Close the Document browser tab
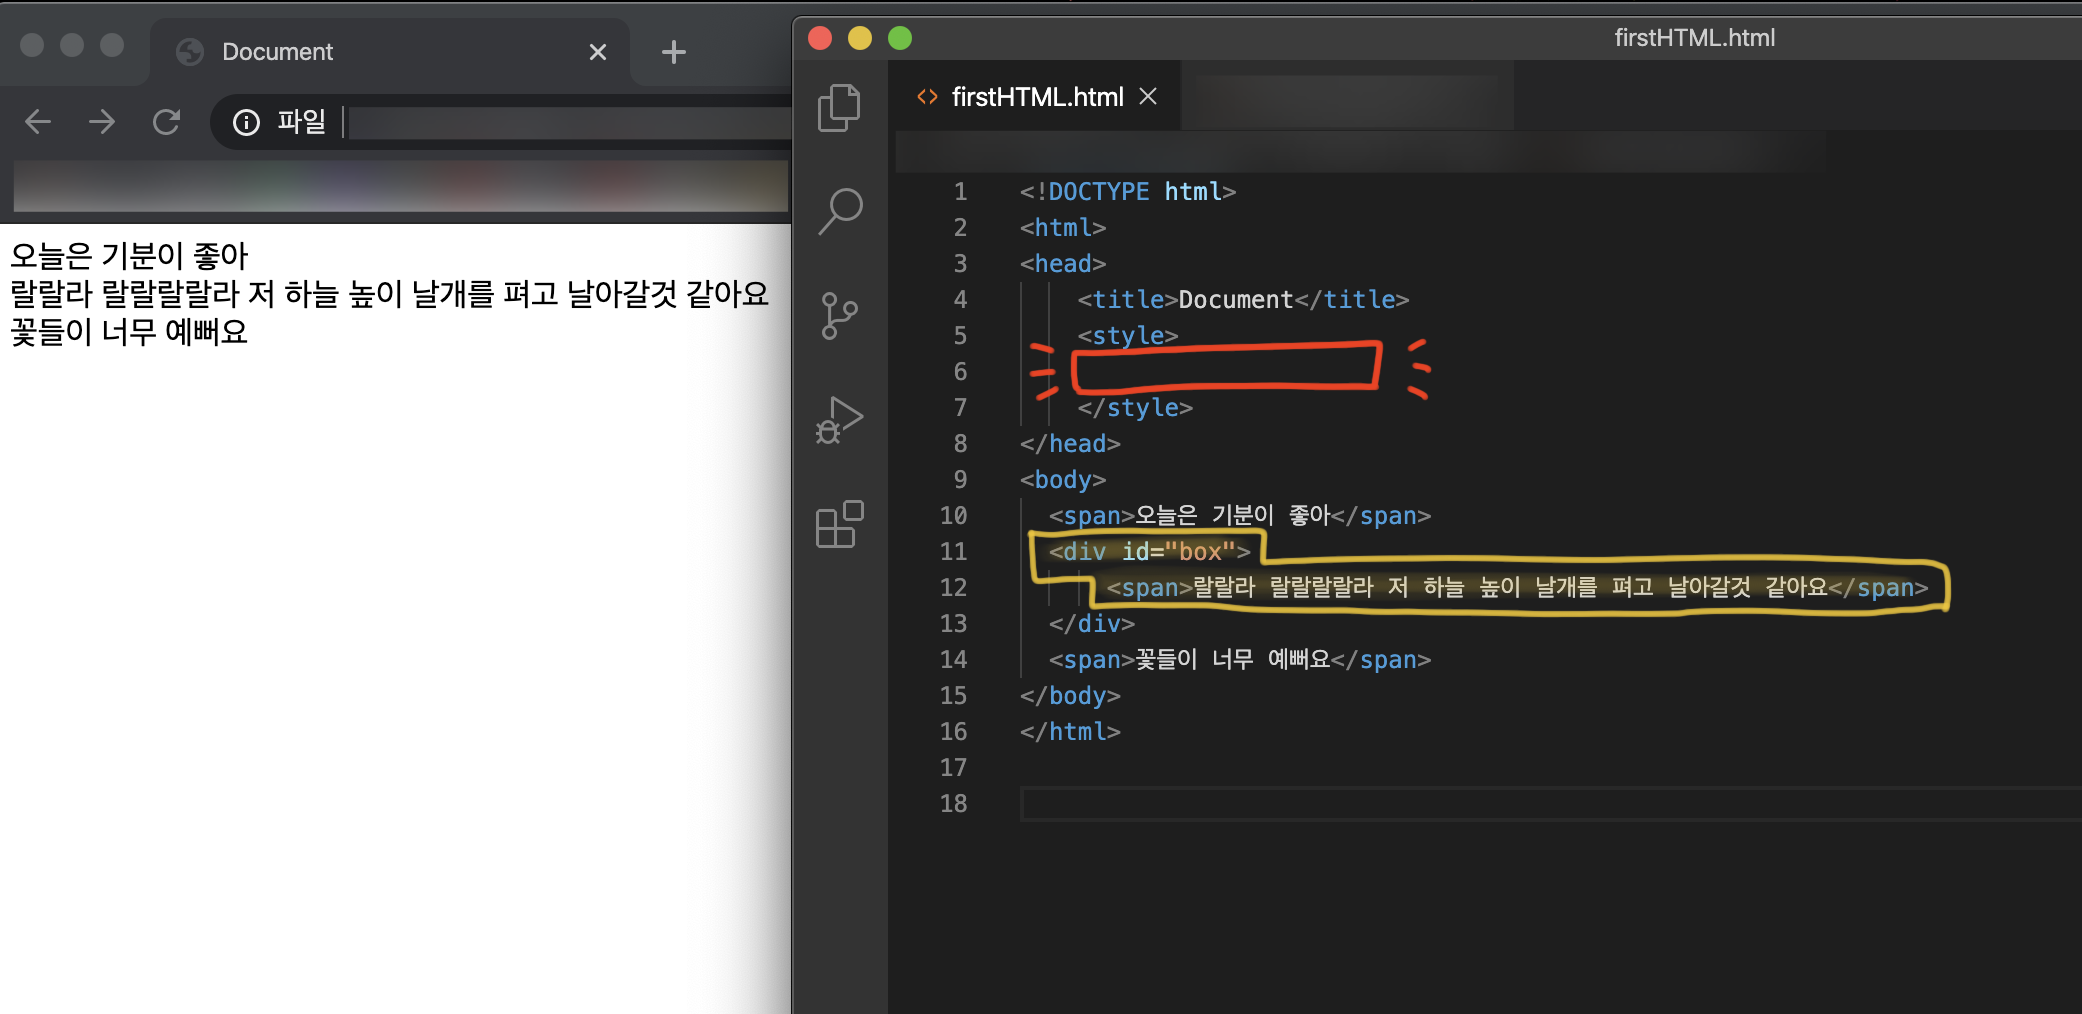Viewport: 2082px width, 1014px height. coord(598,52)
